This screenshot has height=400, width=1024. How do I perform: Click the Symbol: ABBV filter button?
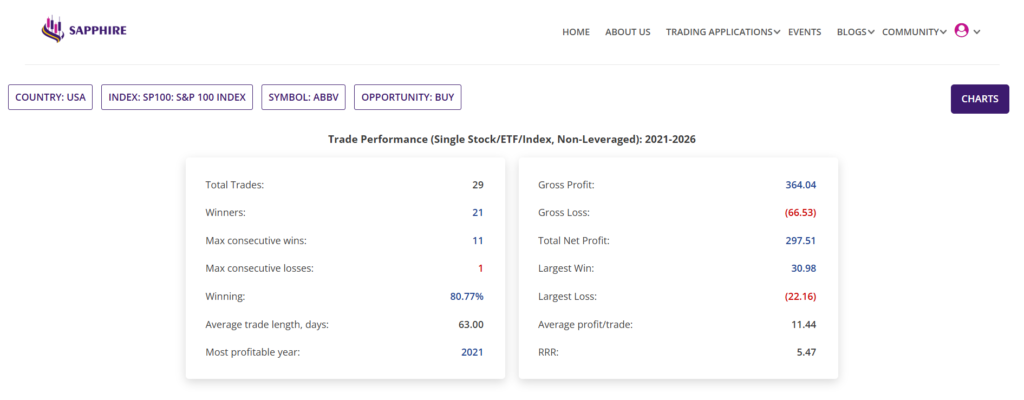point(304,98)
